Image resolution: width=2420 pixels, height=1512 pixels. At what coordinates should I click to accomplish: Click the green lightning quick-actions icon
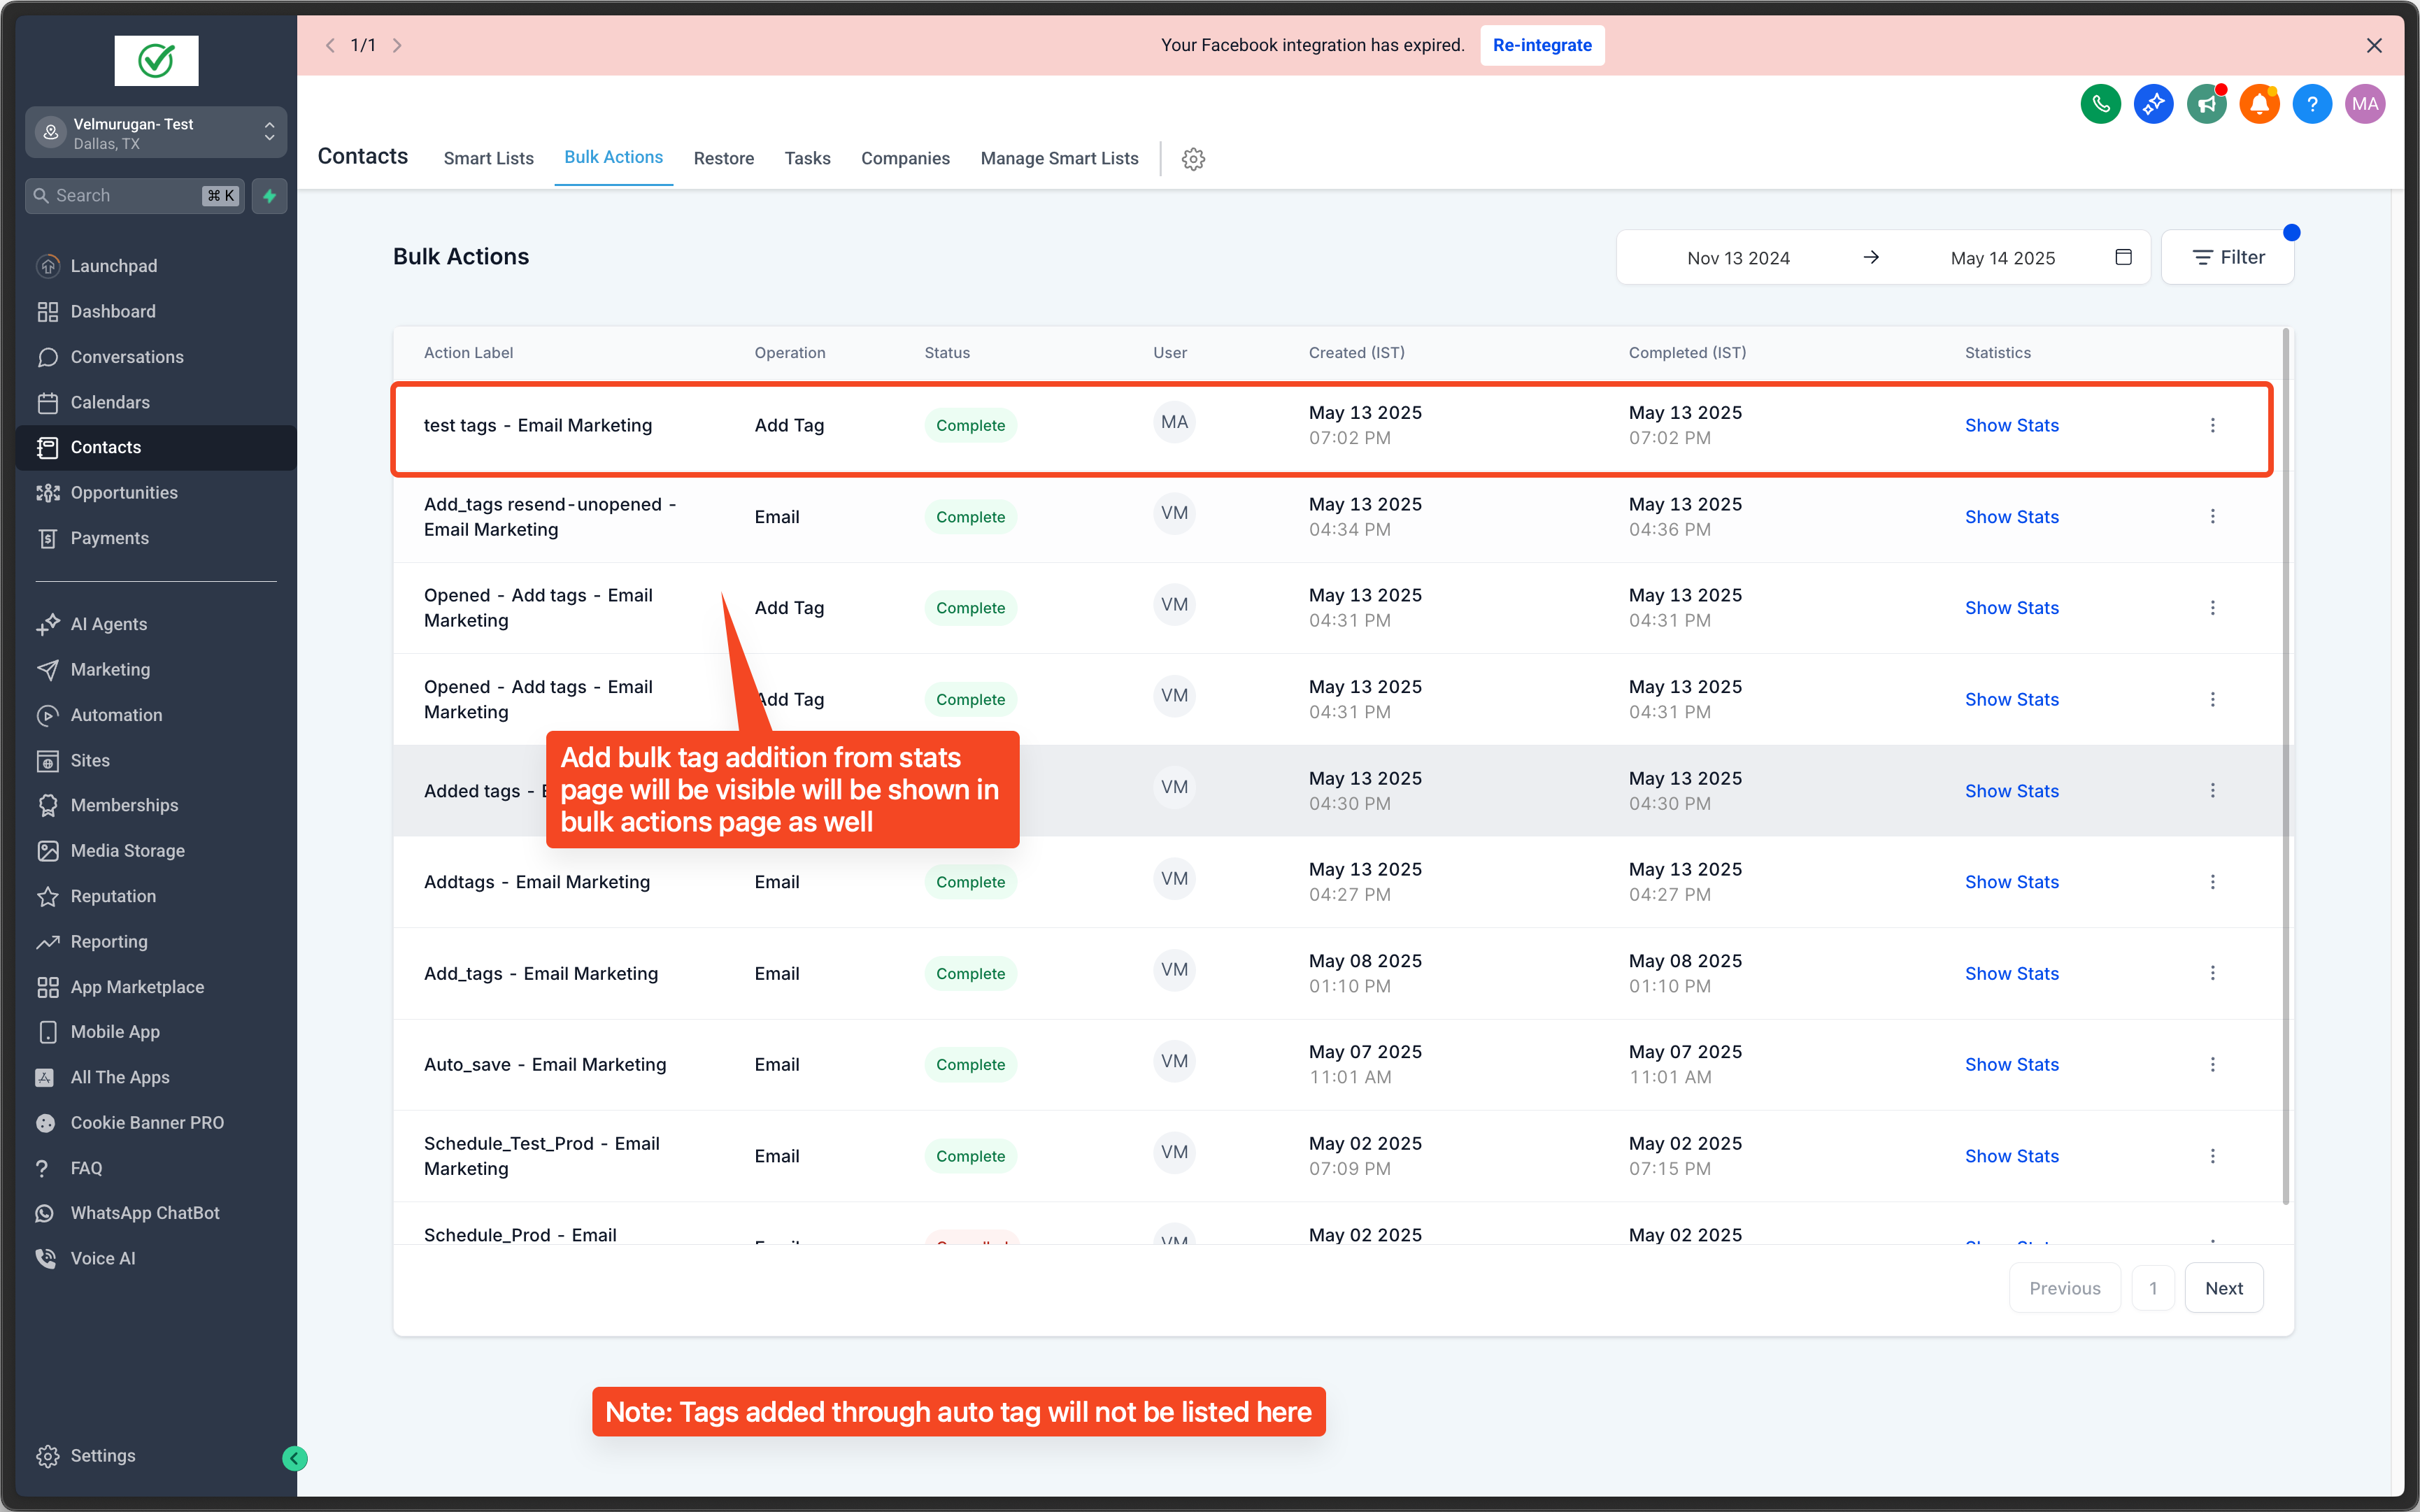(269, 196)
